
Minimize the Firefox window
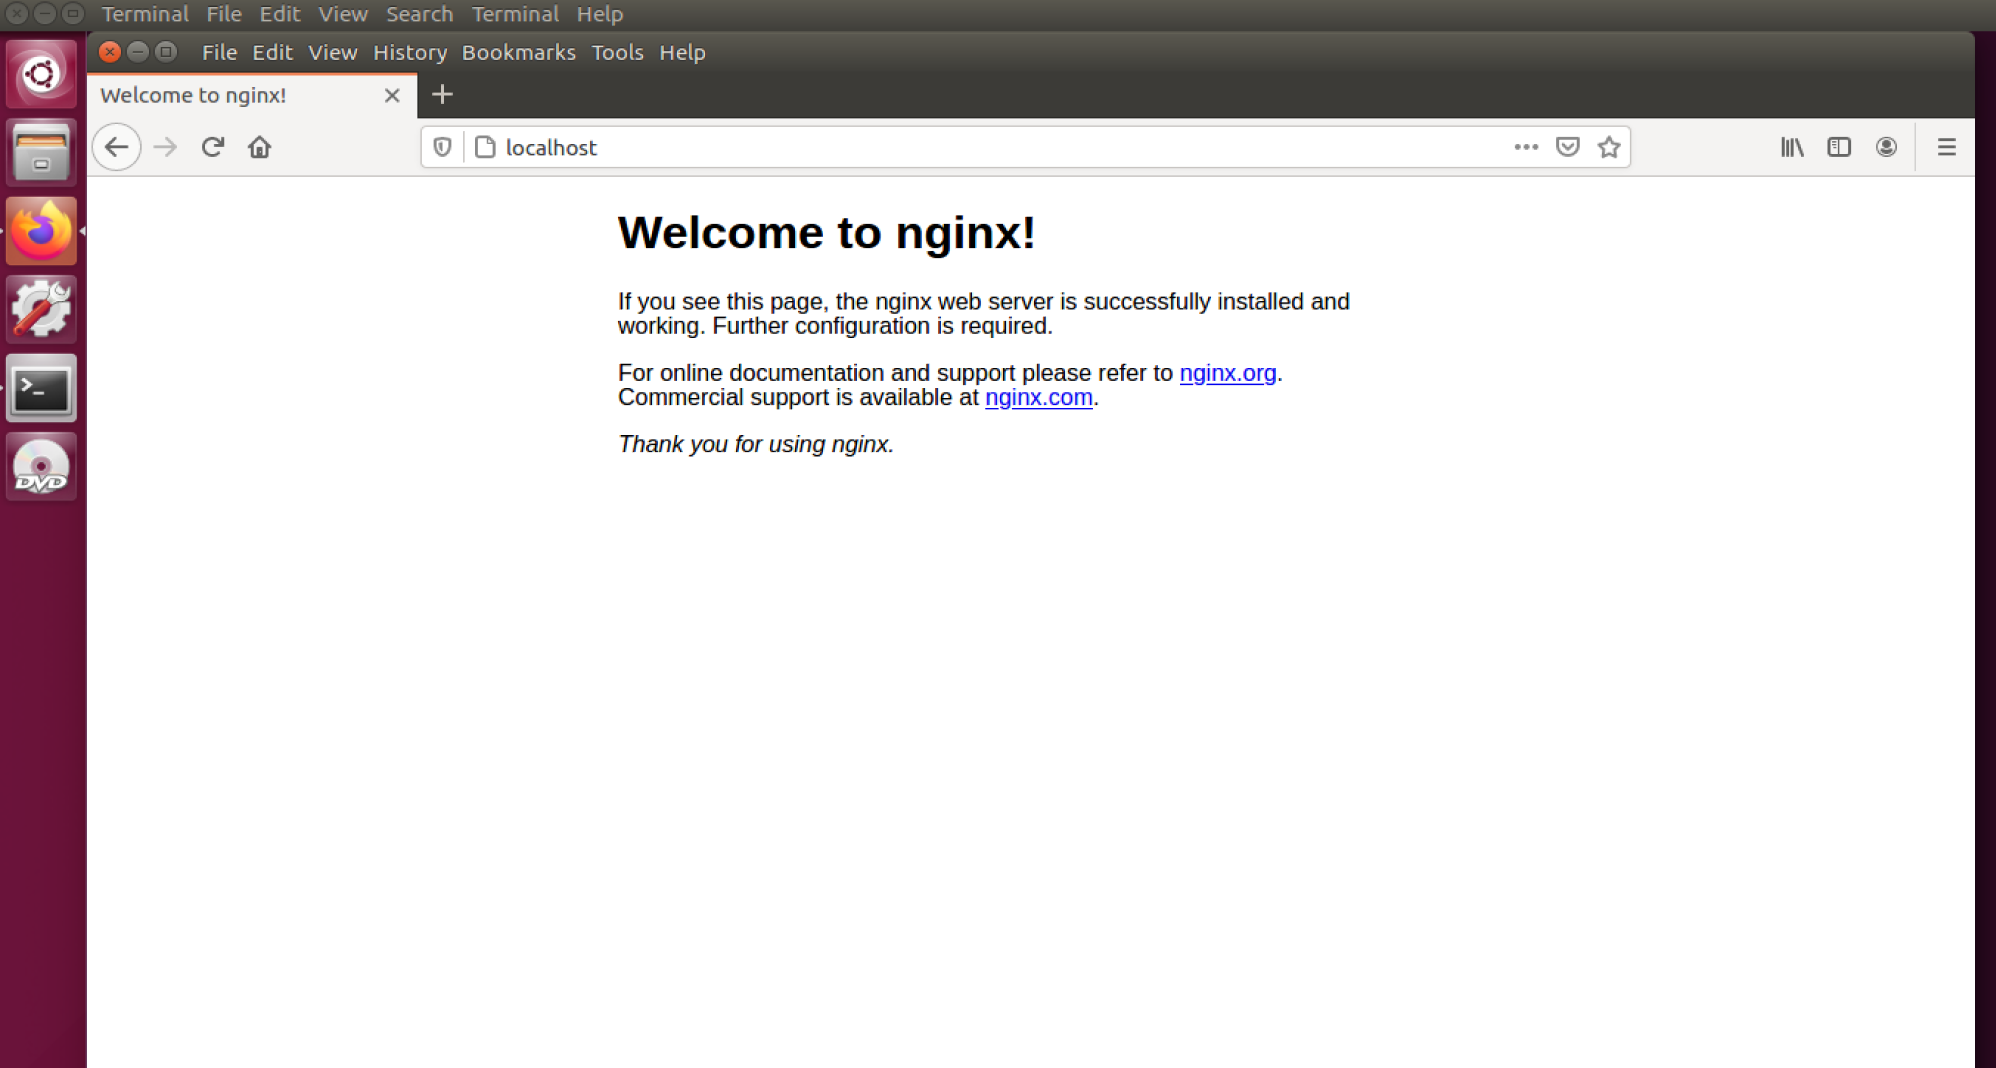138,51
